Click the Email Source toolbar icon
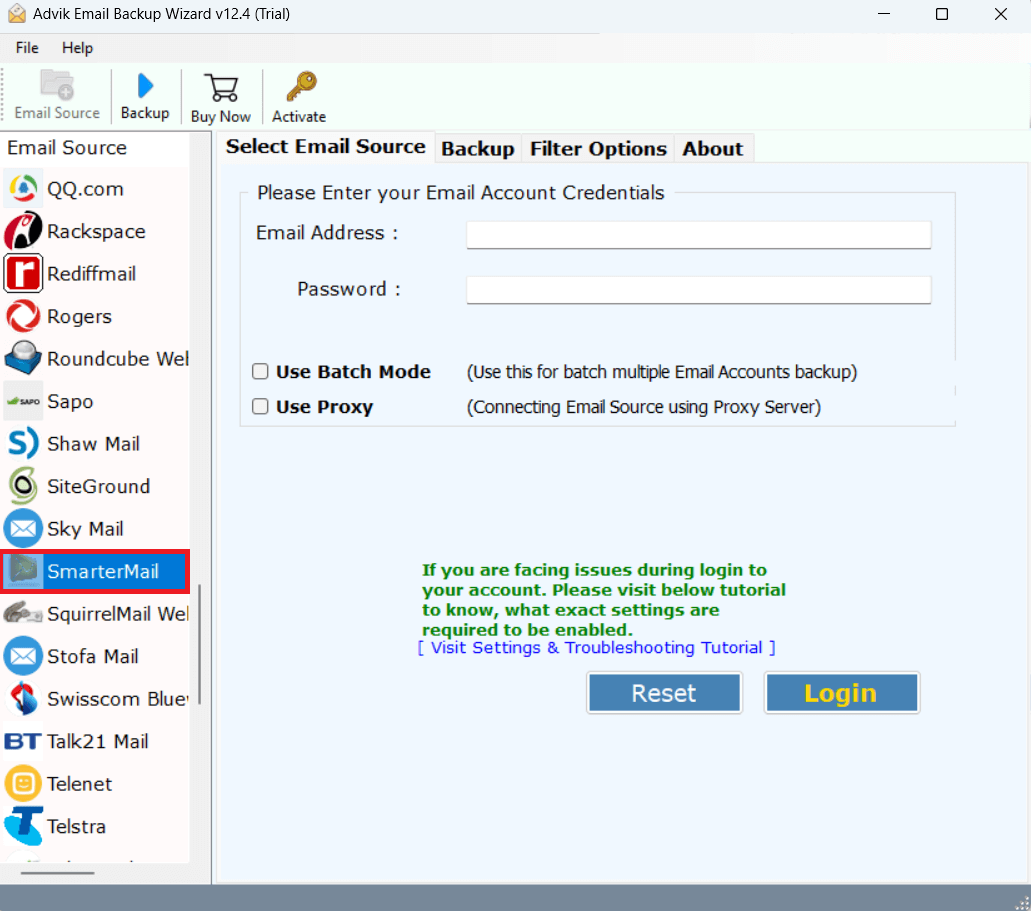 57,86
